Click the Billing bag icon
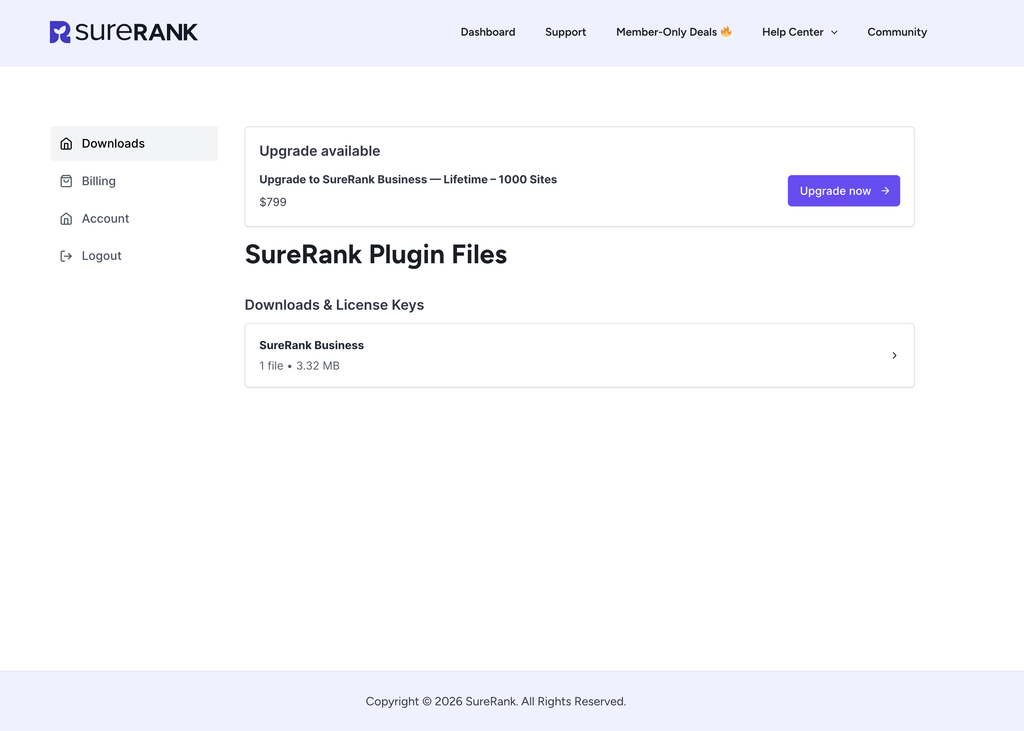This screenshot has width=1024, height=731. [x=66, y=181]
